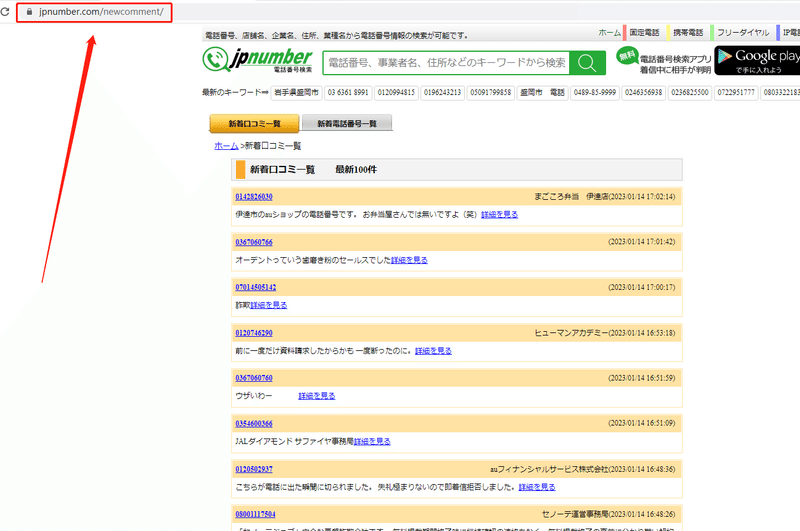The height and width of the screenshot is (531, 800).
Task: Open the 携帯電話 navigation item
Action: pos(688,33)
